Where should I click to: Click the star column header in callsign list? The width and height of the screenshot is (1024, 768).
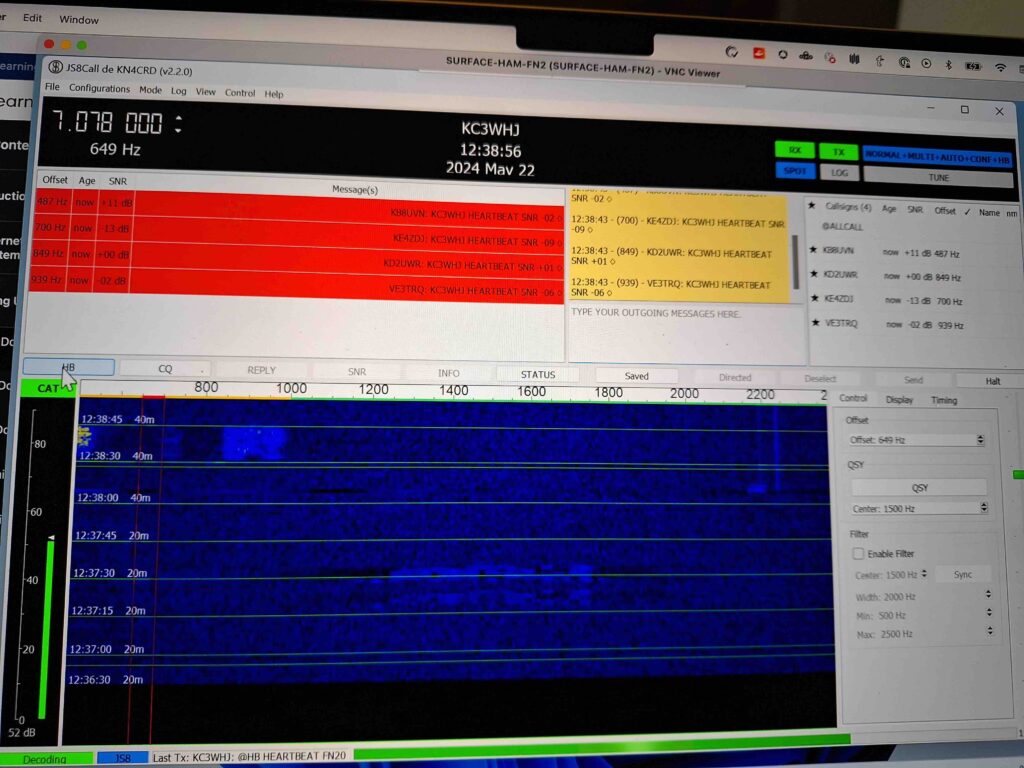[x=812, y=206]
